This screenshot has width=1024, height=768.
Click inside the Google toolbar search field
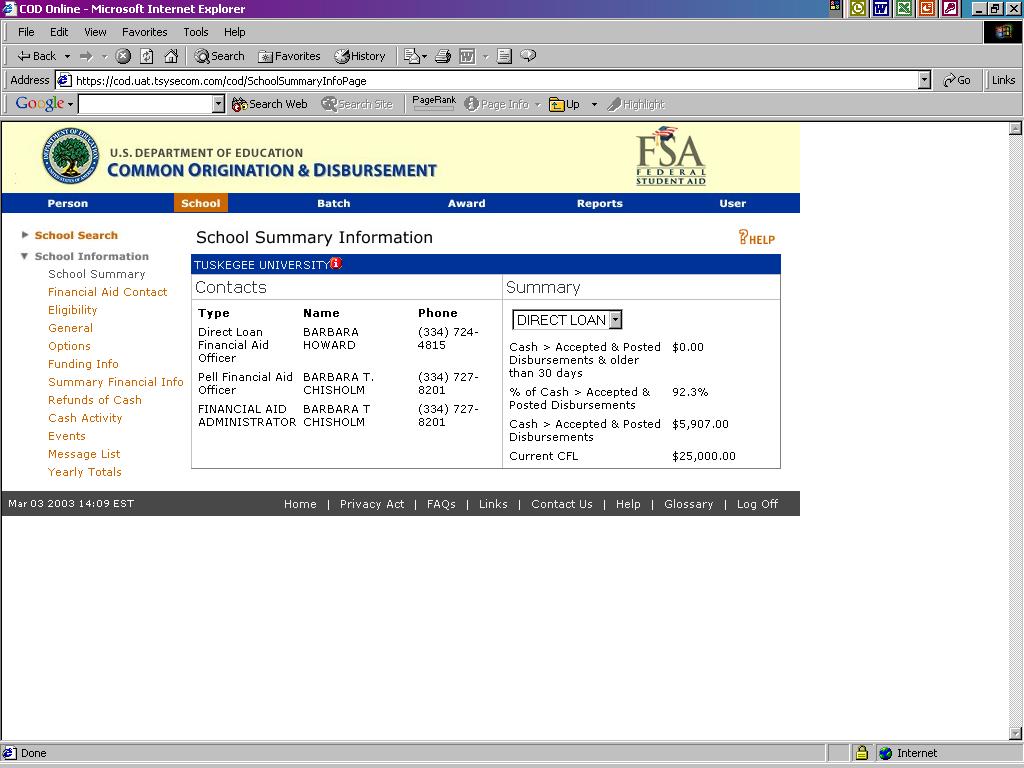pyautogui.click(x=145, y=104)
